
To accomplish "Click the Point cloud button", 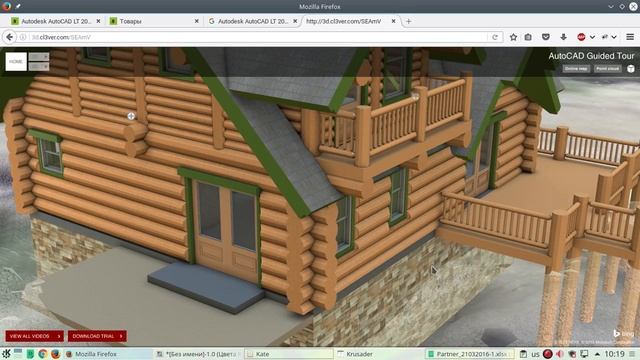I will pos(608,69).
